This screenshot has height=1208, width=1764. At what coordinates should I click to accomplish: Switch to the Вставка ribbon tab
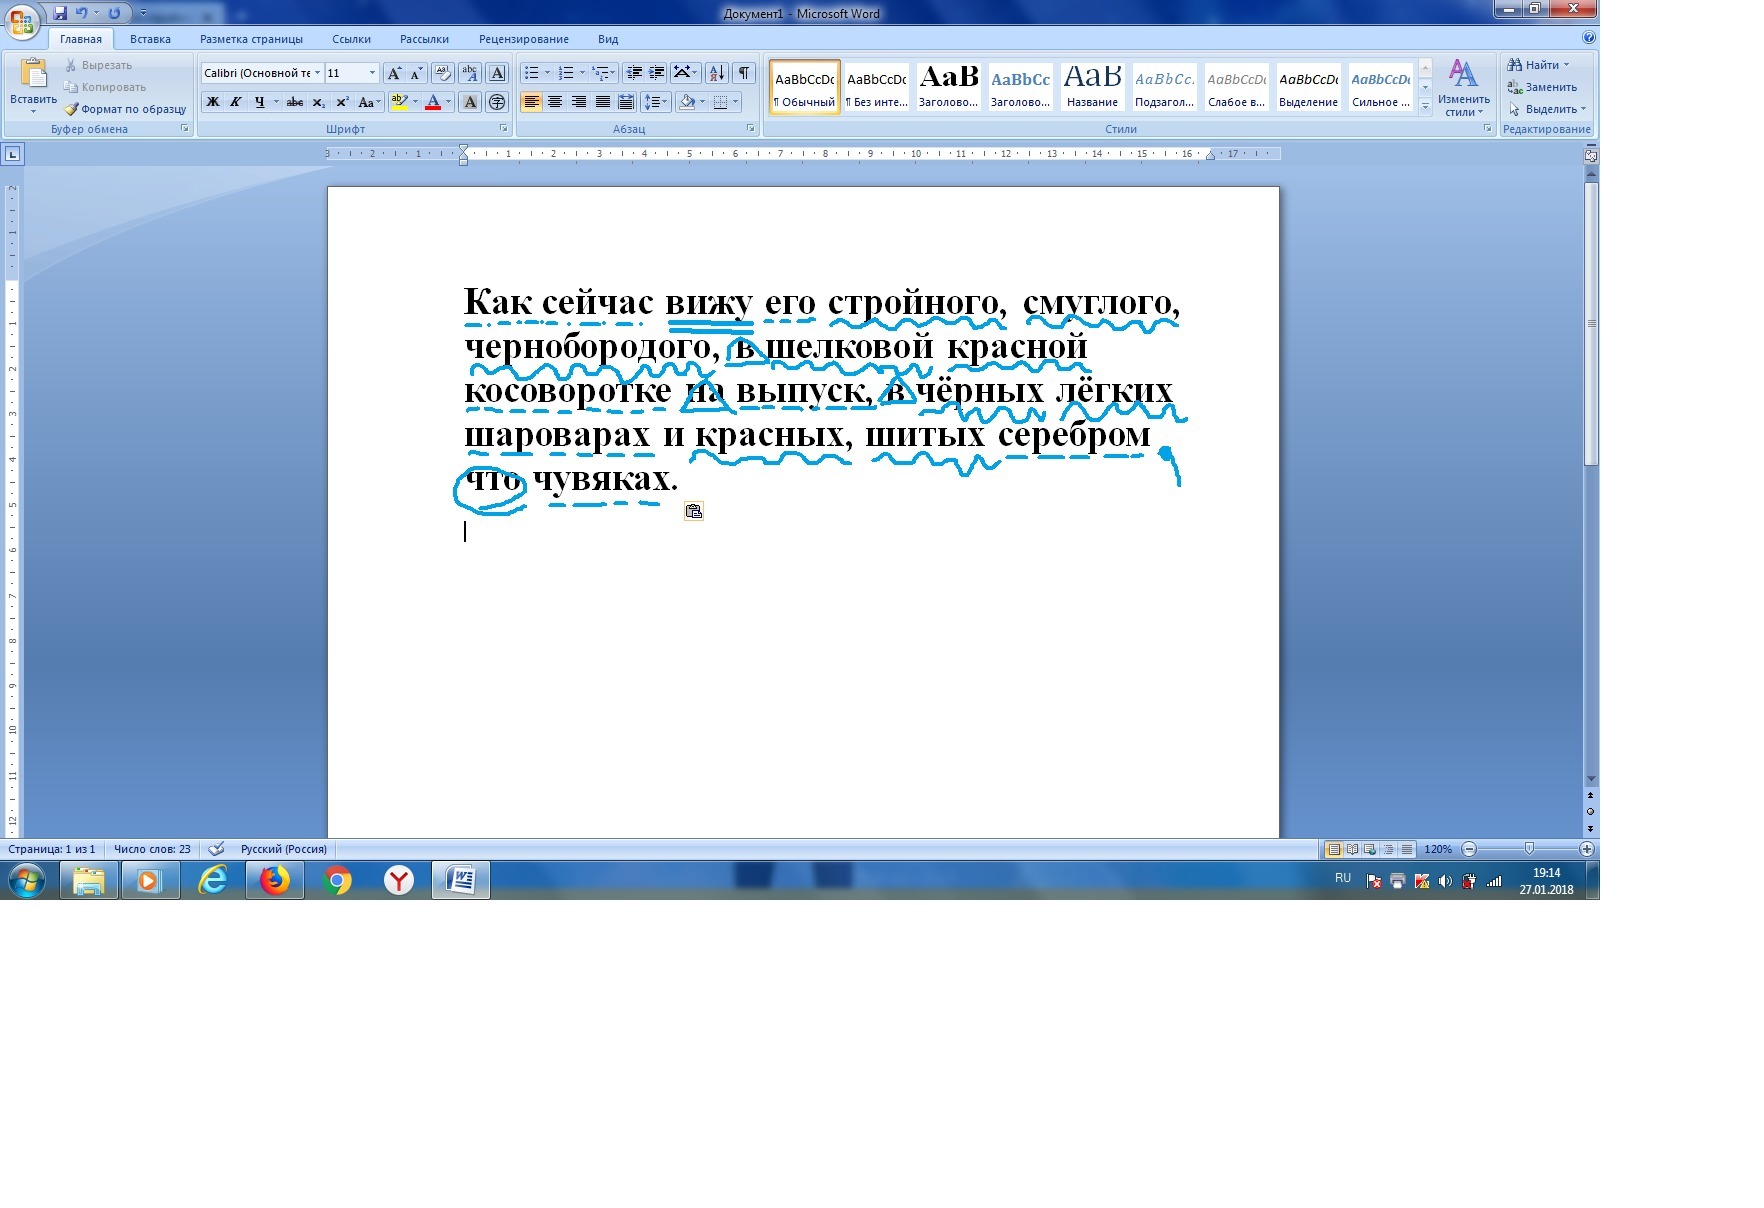(x=150, y=39)
